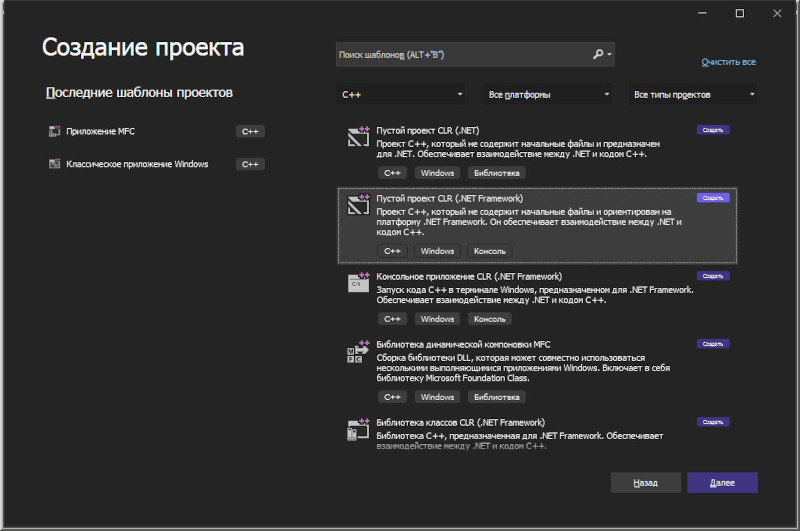Click C++ tag next to Классическое приложение Windows
This screenshot has height=531, width=800.
[x=250, y=164]
